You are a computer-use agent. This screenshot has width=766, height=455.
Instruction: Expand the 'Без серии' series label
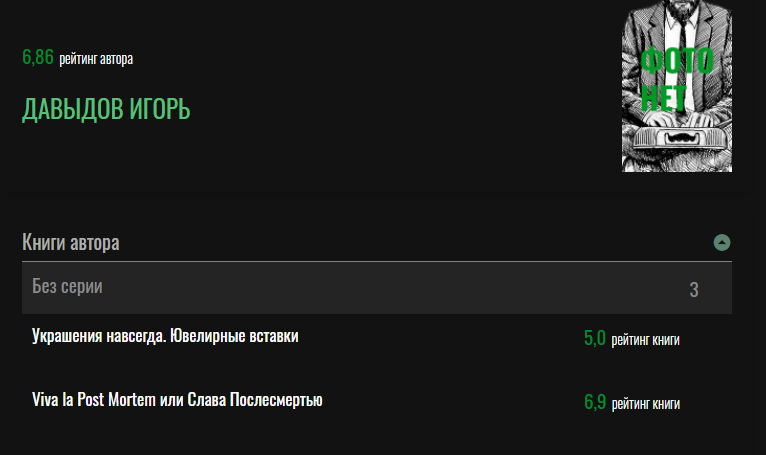[67, 287]
